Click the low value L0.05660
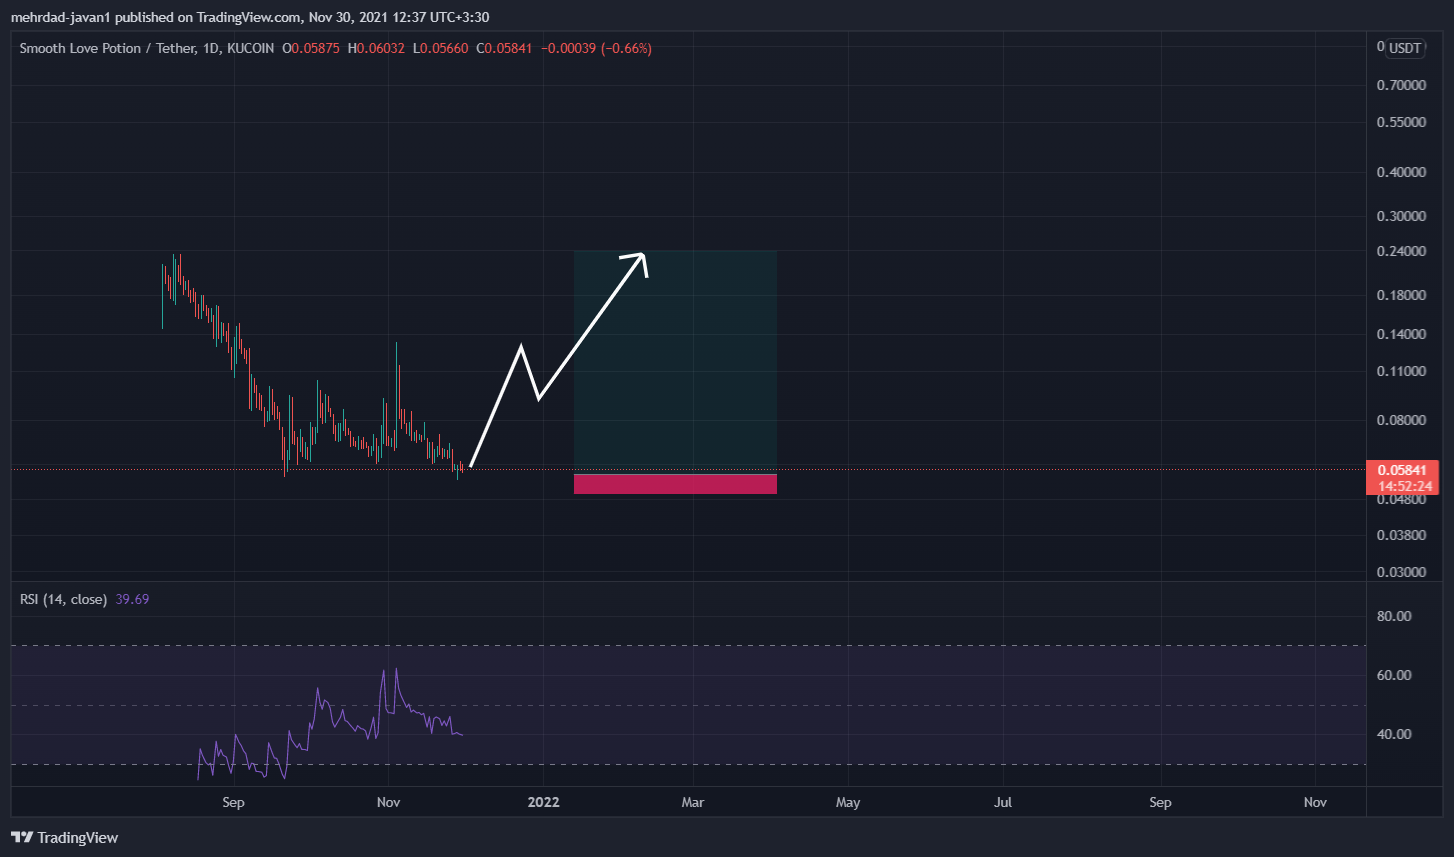 click(439, 48)
